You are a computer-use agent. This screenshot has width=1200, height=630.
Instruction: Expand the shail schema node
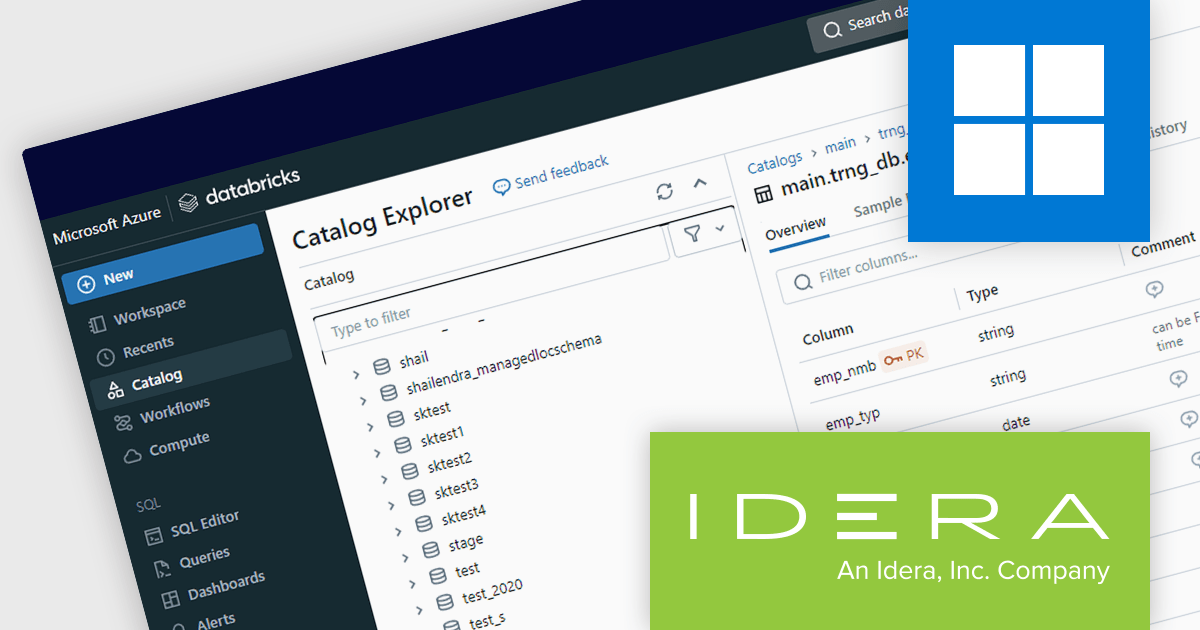pos(356,374)
